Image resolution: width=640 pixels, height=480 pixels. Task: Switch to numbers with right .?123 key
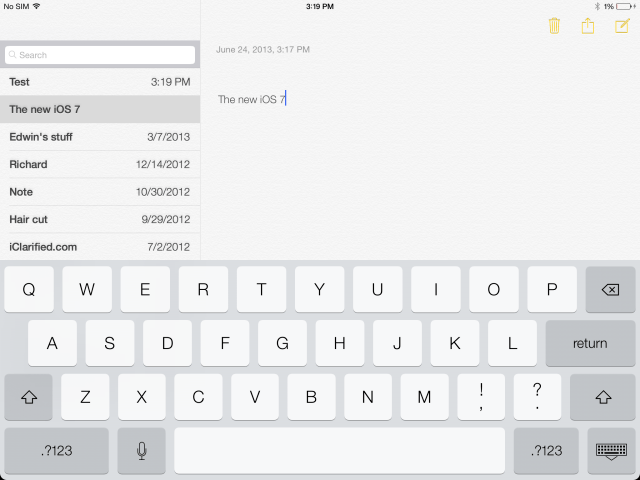tap(546, 451)
